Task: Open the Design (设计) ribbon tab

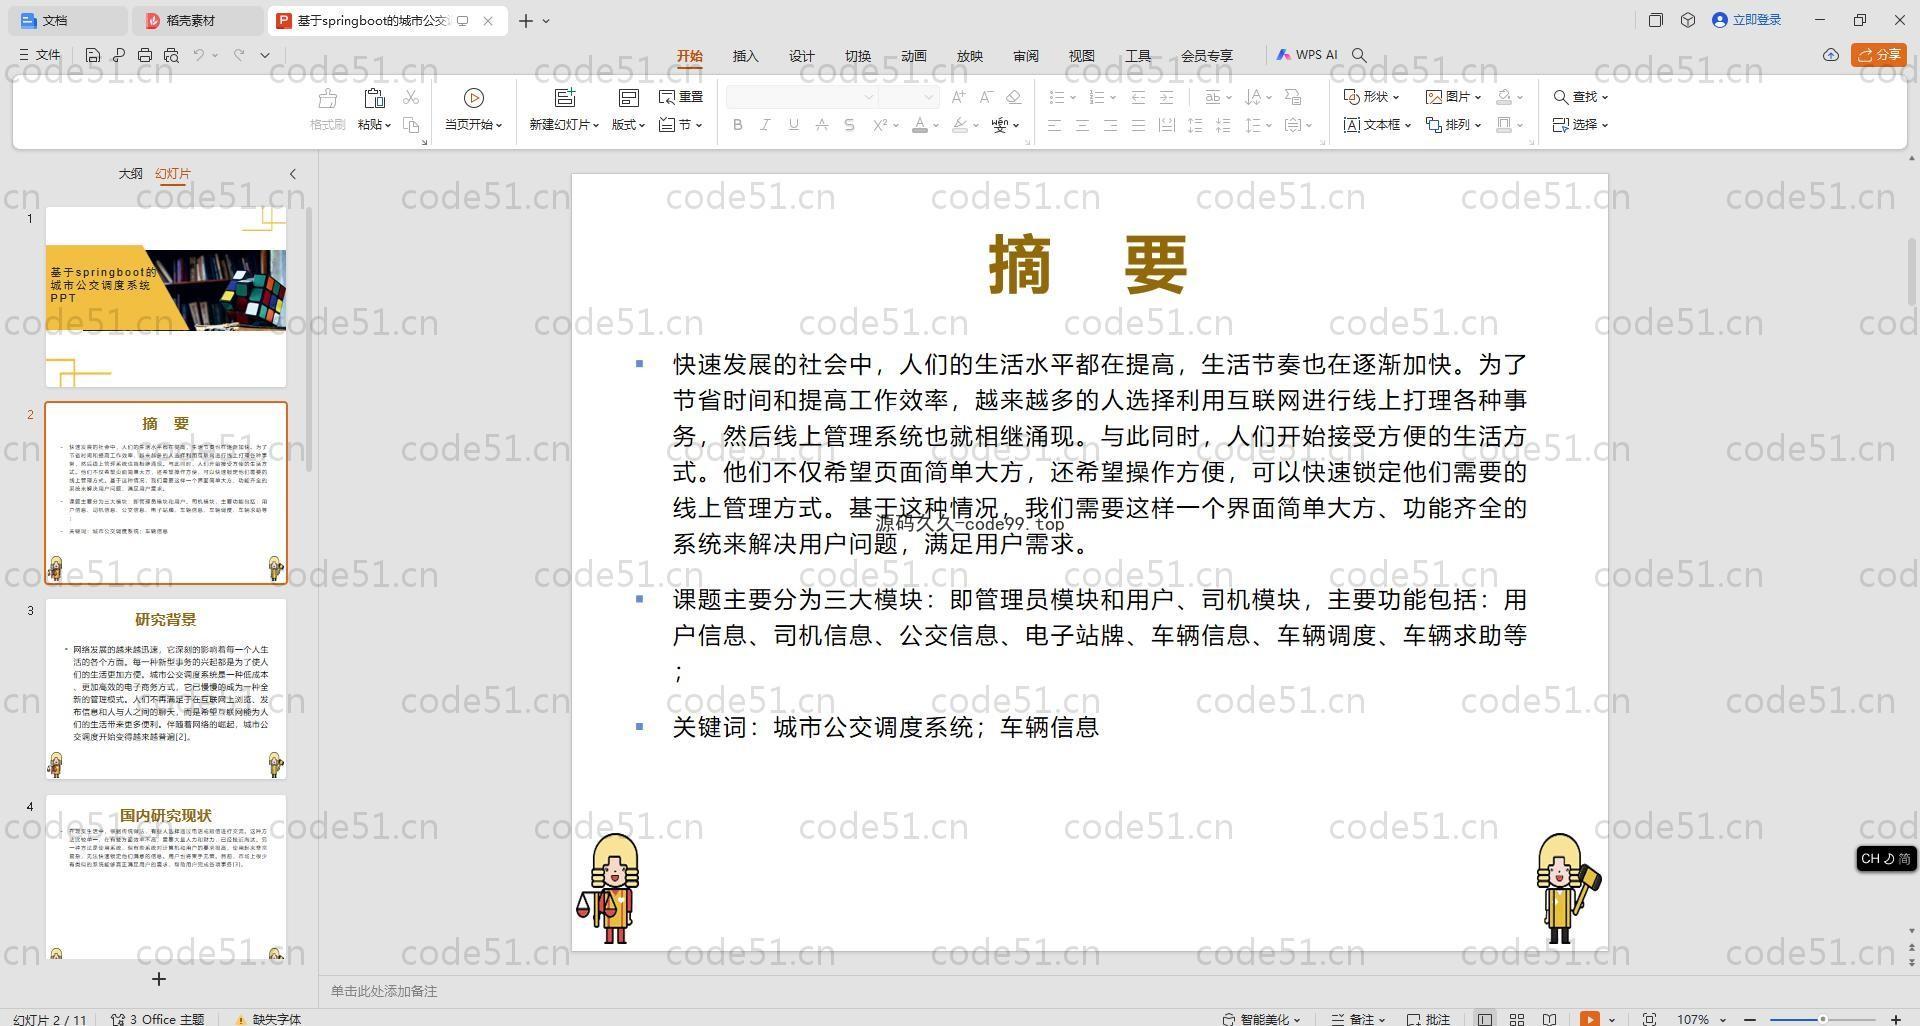Action: pos(802,56)
